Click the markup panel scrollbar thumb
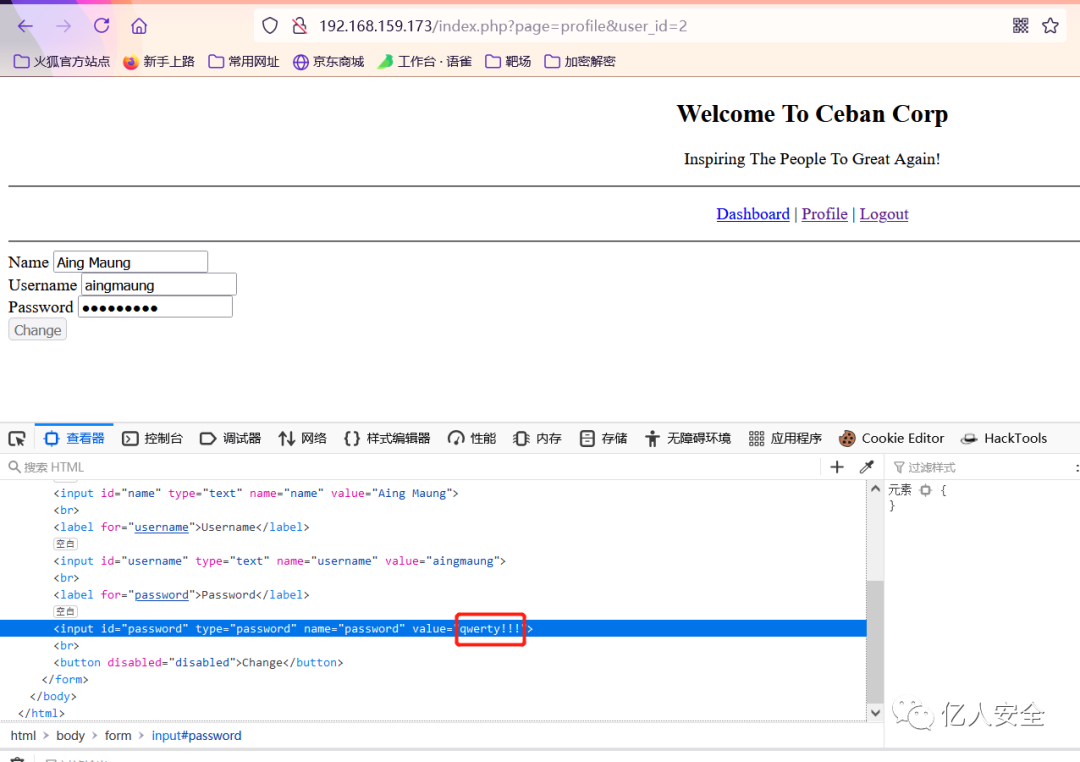Screen dimensions: 1080x762 pos(875,642)
